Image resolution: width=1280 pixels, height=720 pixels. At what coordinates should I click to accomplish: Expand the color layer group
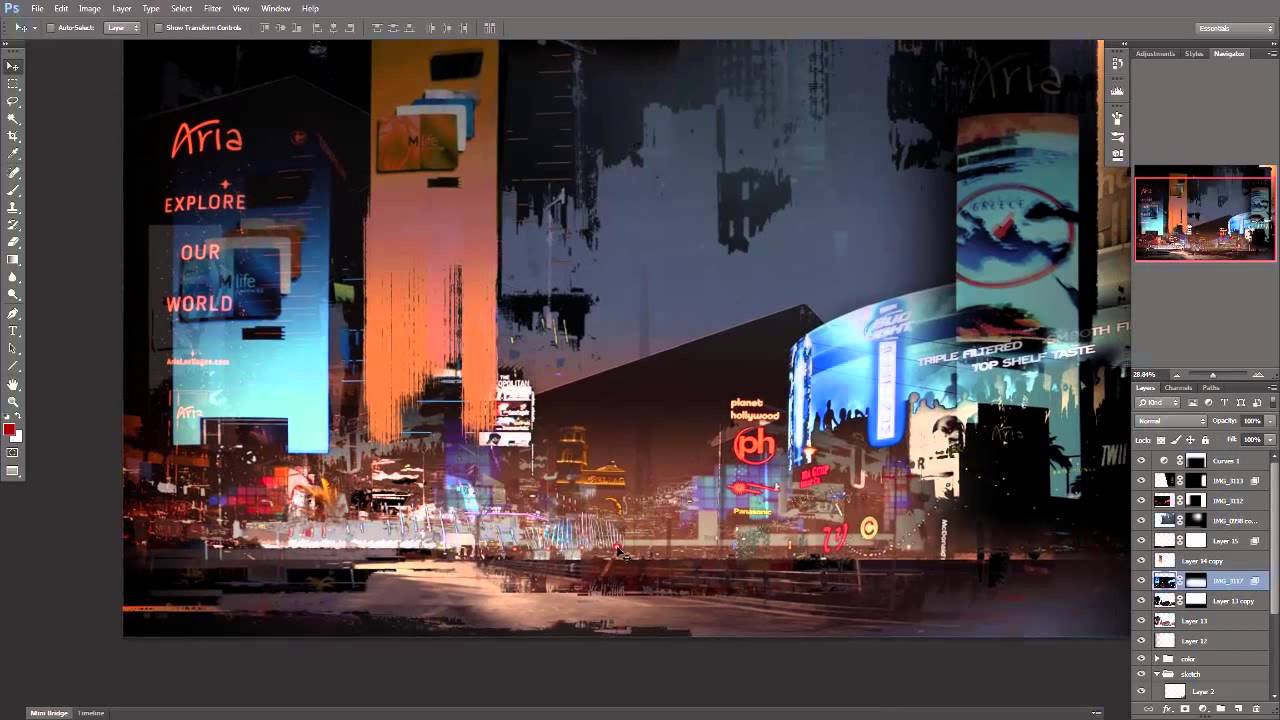(x=1157, y=659)
